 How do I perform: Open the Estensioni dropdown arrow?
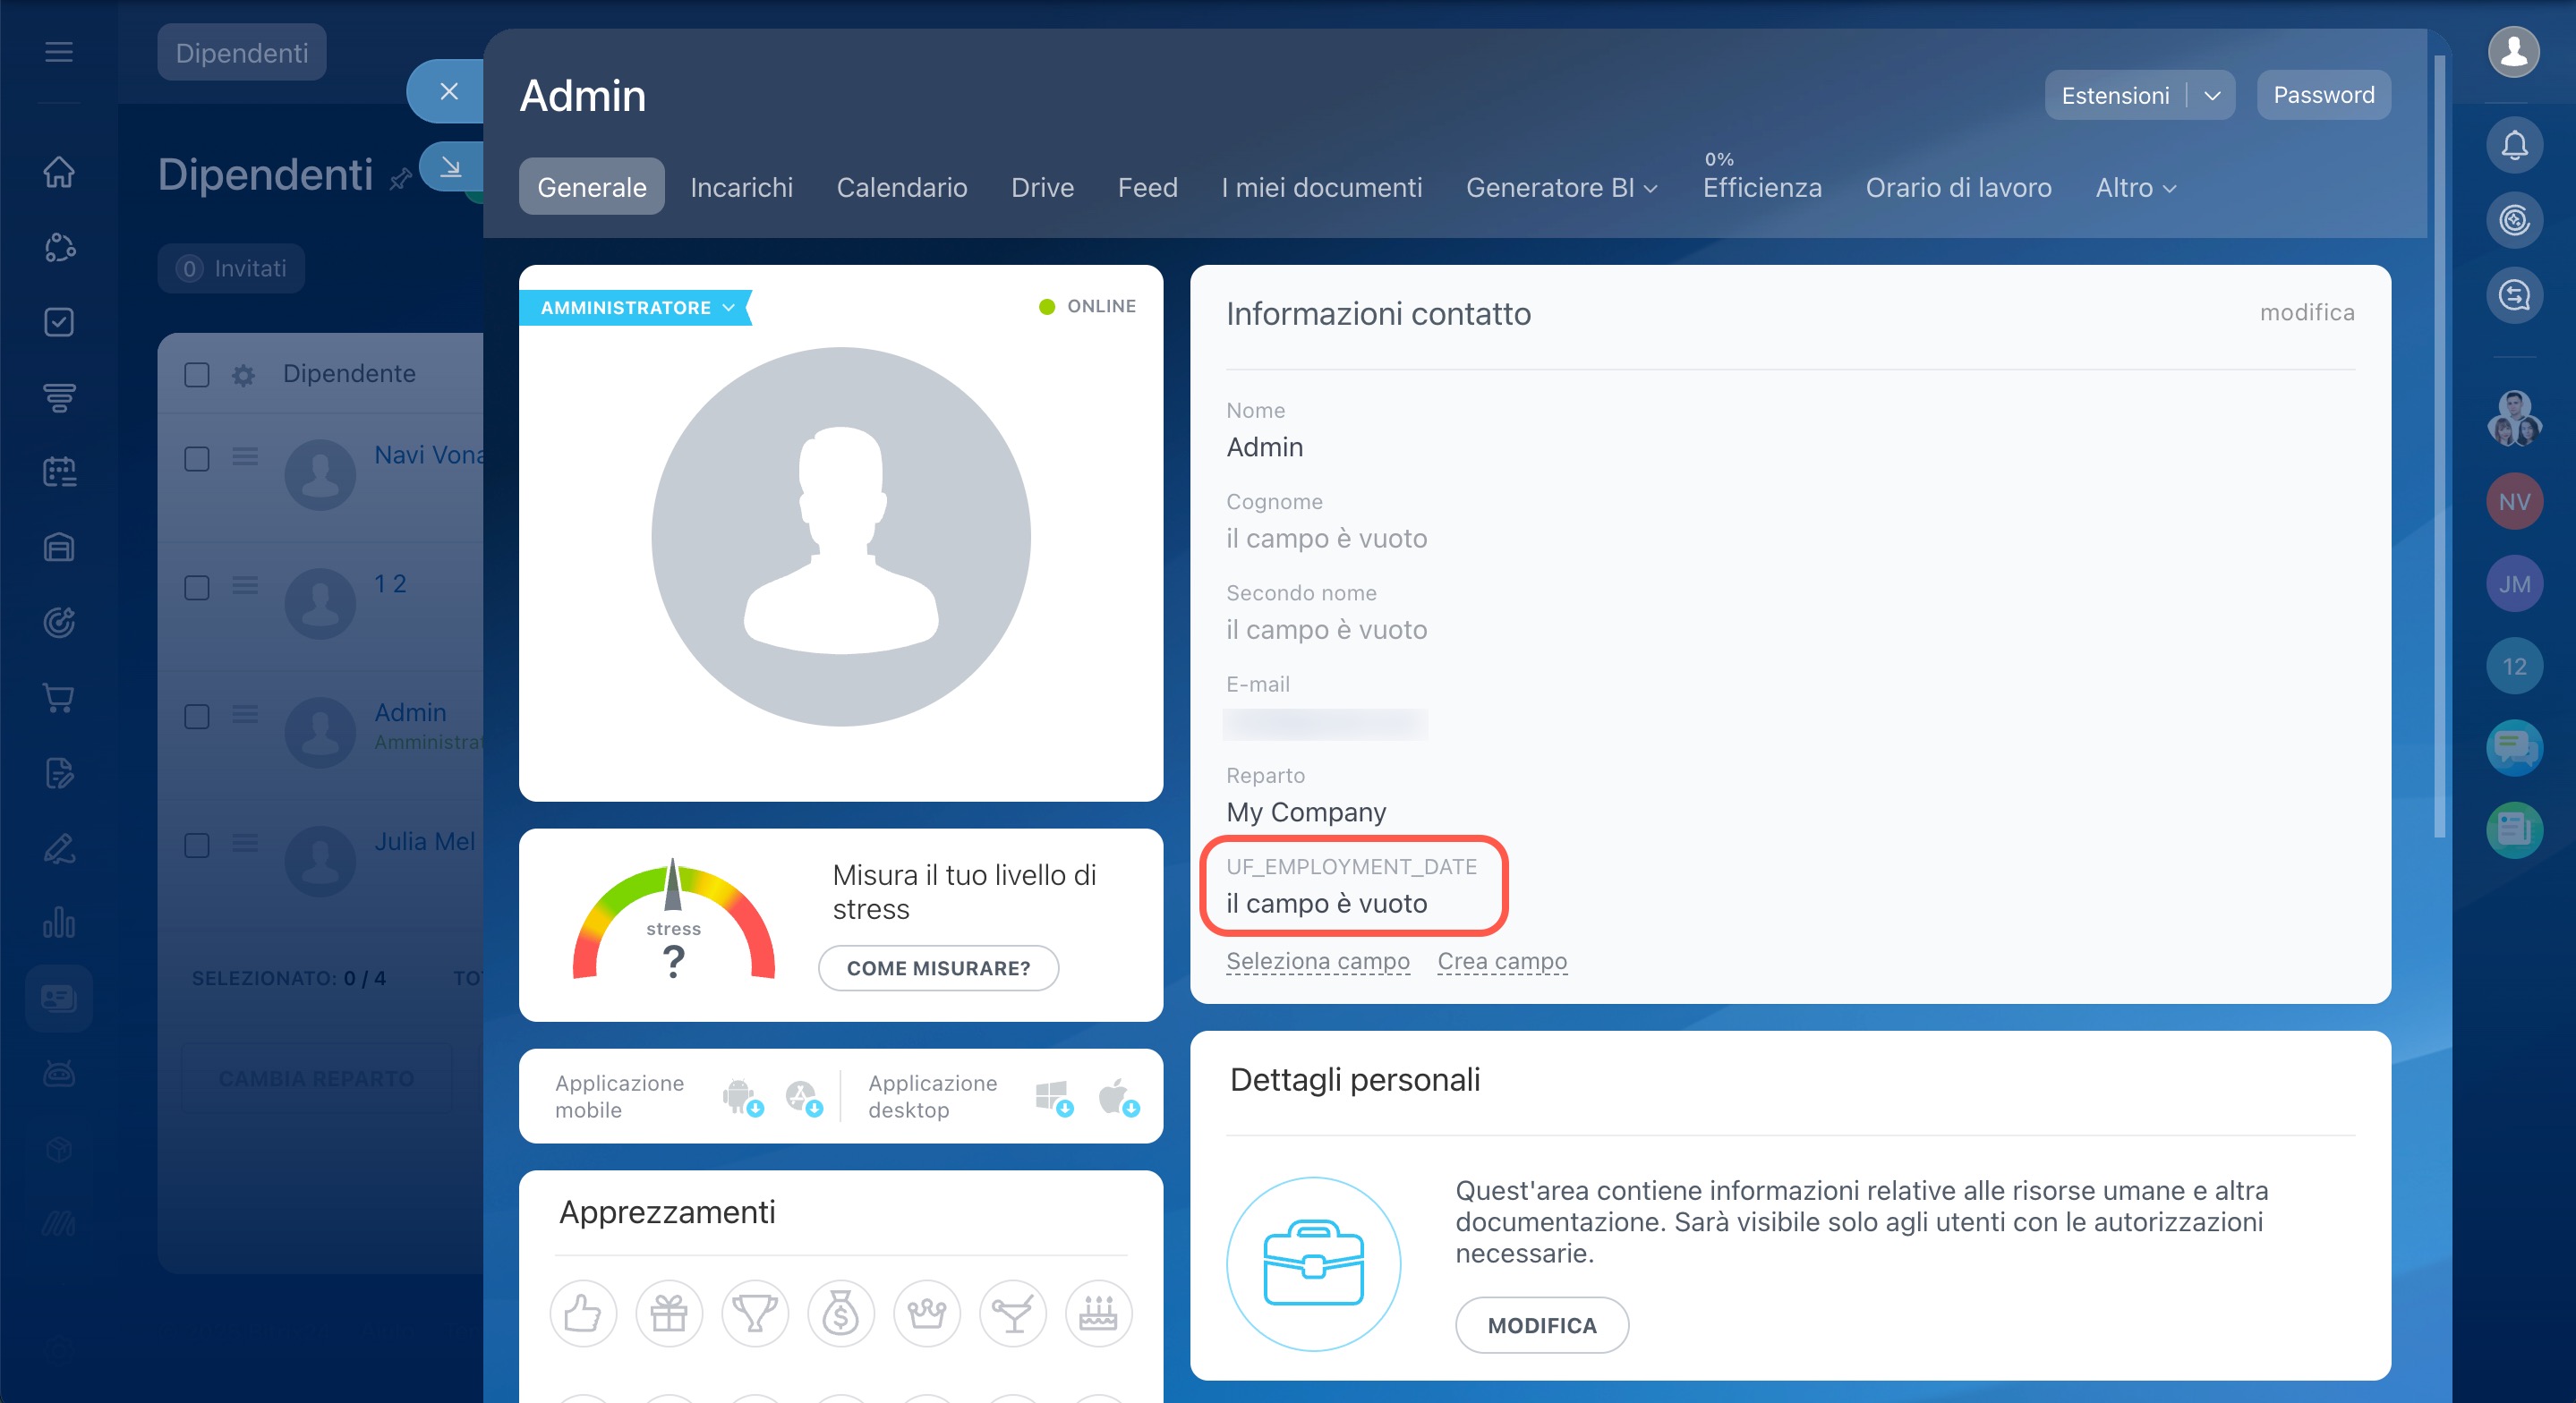[2211, 96]
